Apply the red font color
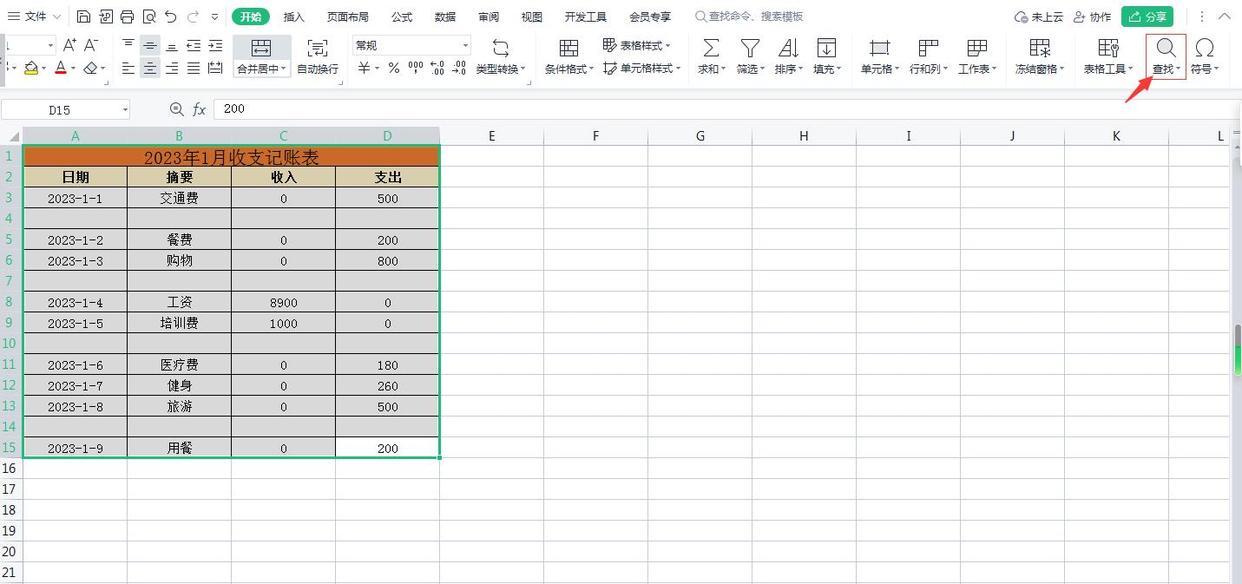Viewport: 1242px width, 584px height. point(60,68)
